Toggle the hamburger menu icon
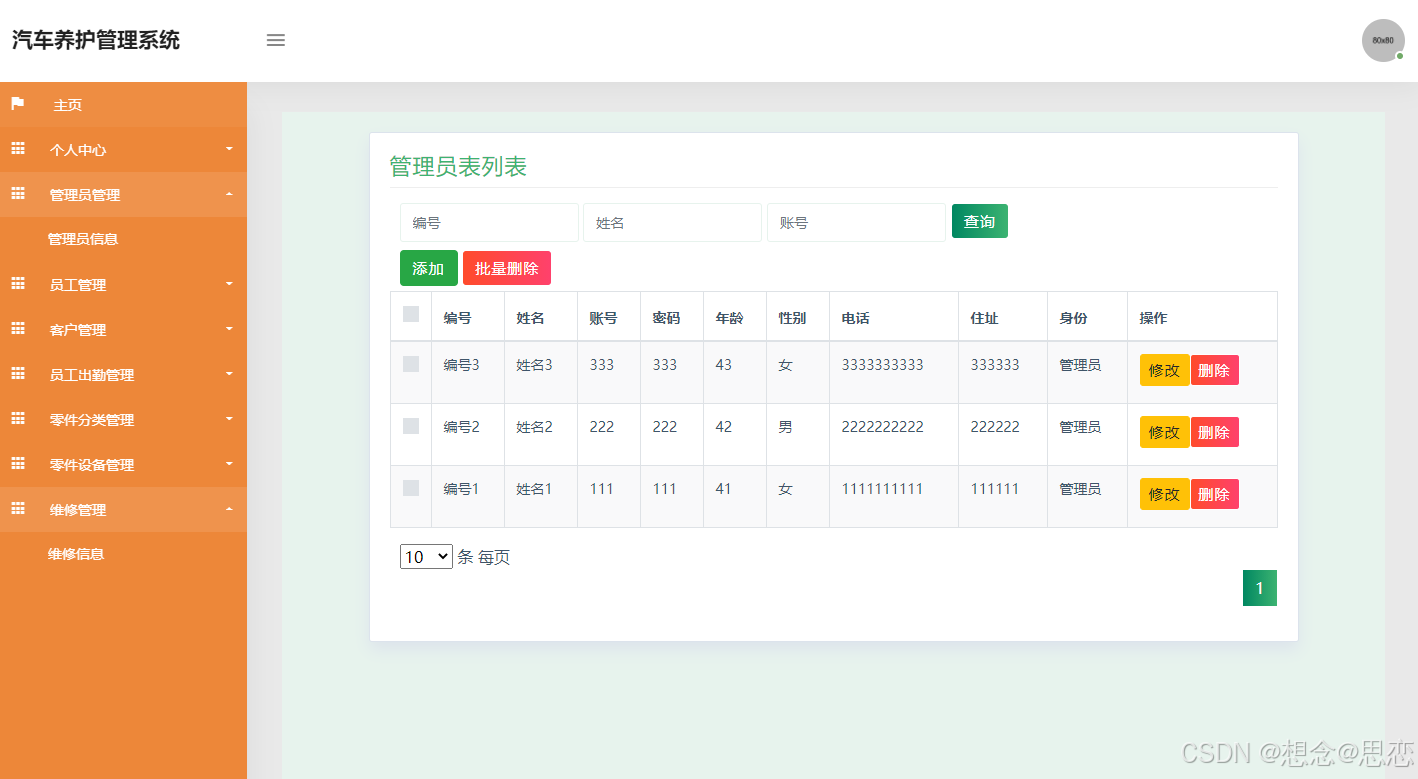This screenshot has width=1418, height=779. [x=276, y=40]
